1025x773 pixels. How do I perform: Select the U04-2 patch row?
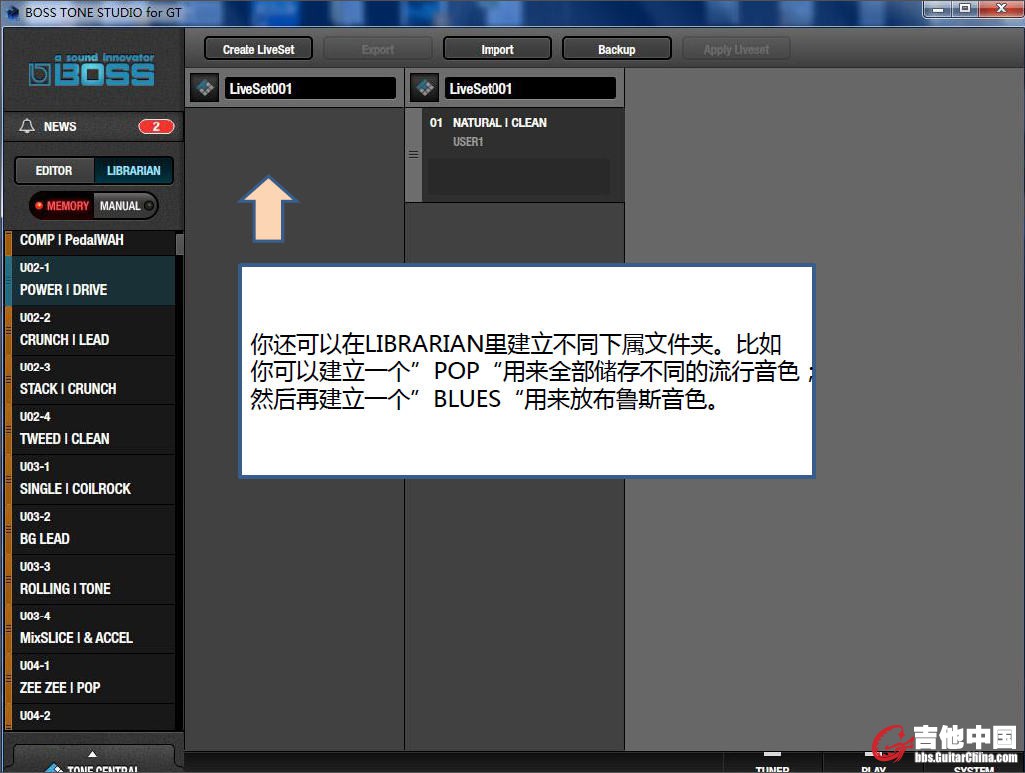90,717
